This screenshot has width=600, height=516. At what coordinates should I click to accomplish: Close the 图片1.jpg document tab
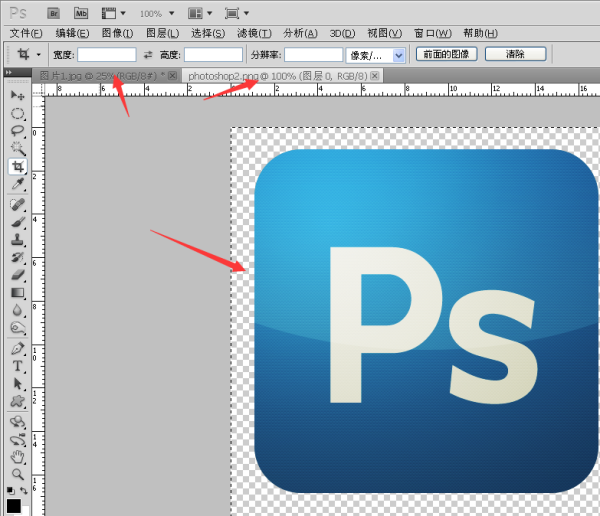pyautogui.click(x=173, y=76)
